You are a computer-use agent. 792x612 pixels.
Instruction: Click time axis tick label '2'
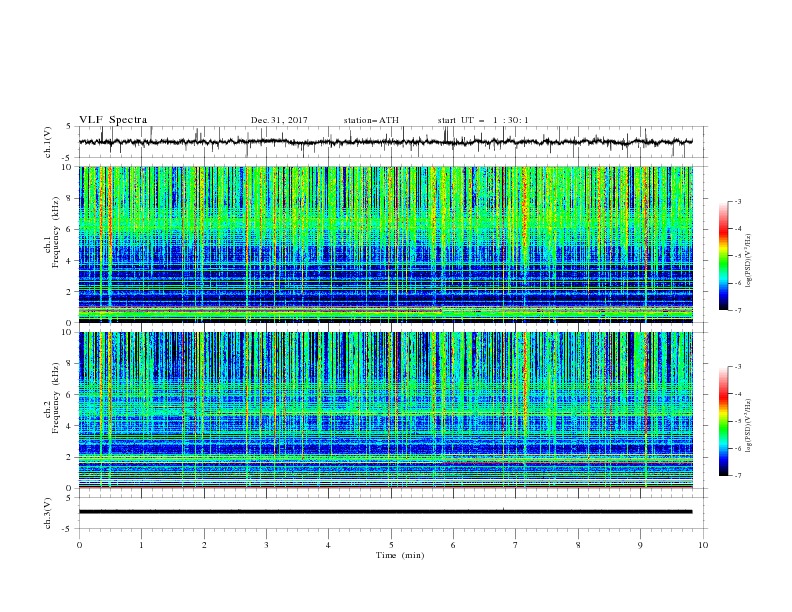[x=204, y=545]
